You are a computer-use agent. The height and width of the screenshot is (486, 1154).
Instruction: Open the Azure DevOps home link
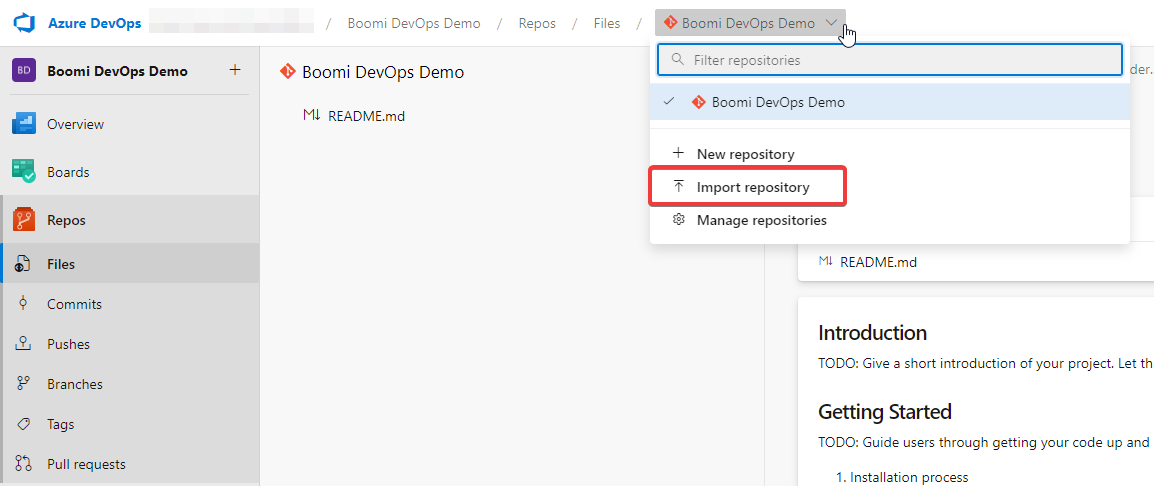[x=94, y=23]
